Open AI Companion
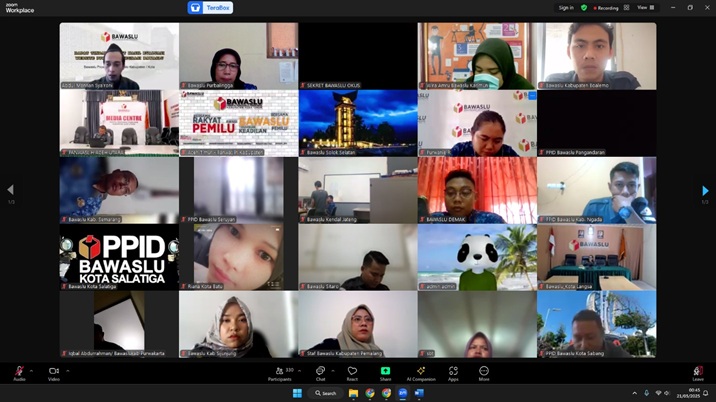 [x=421, y=373]
